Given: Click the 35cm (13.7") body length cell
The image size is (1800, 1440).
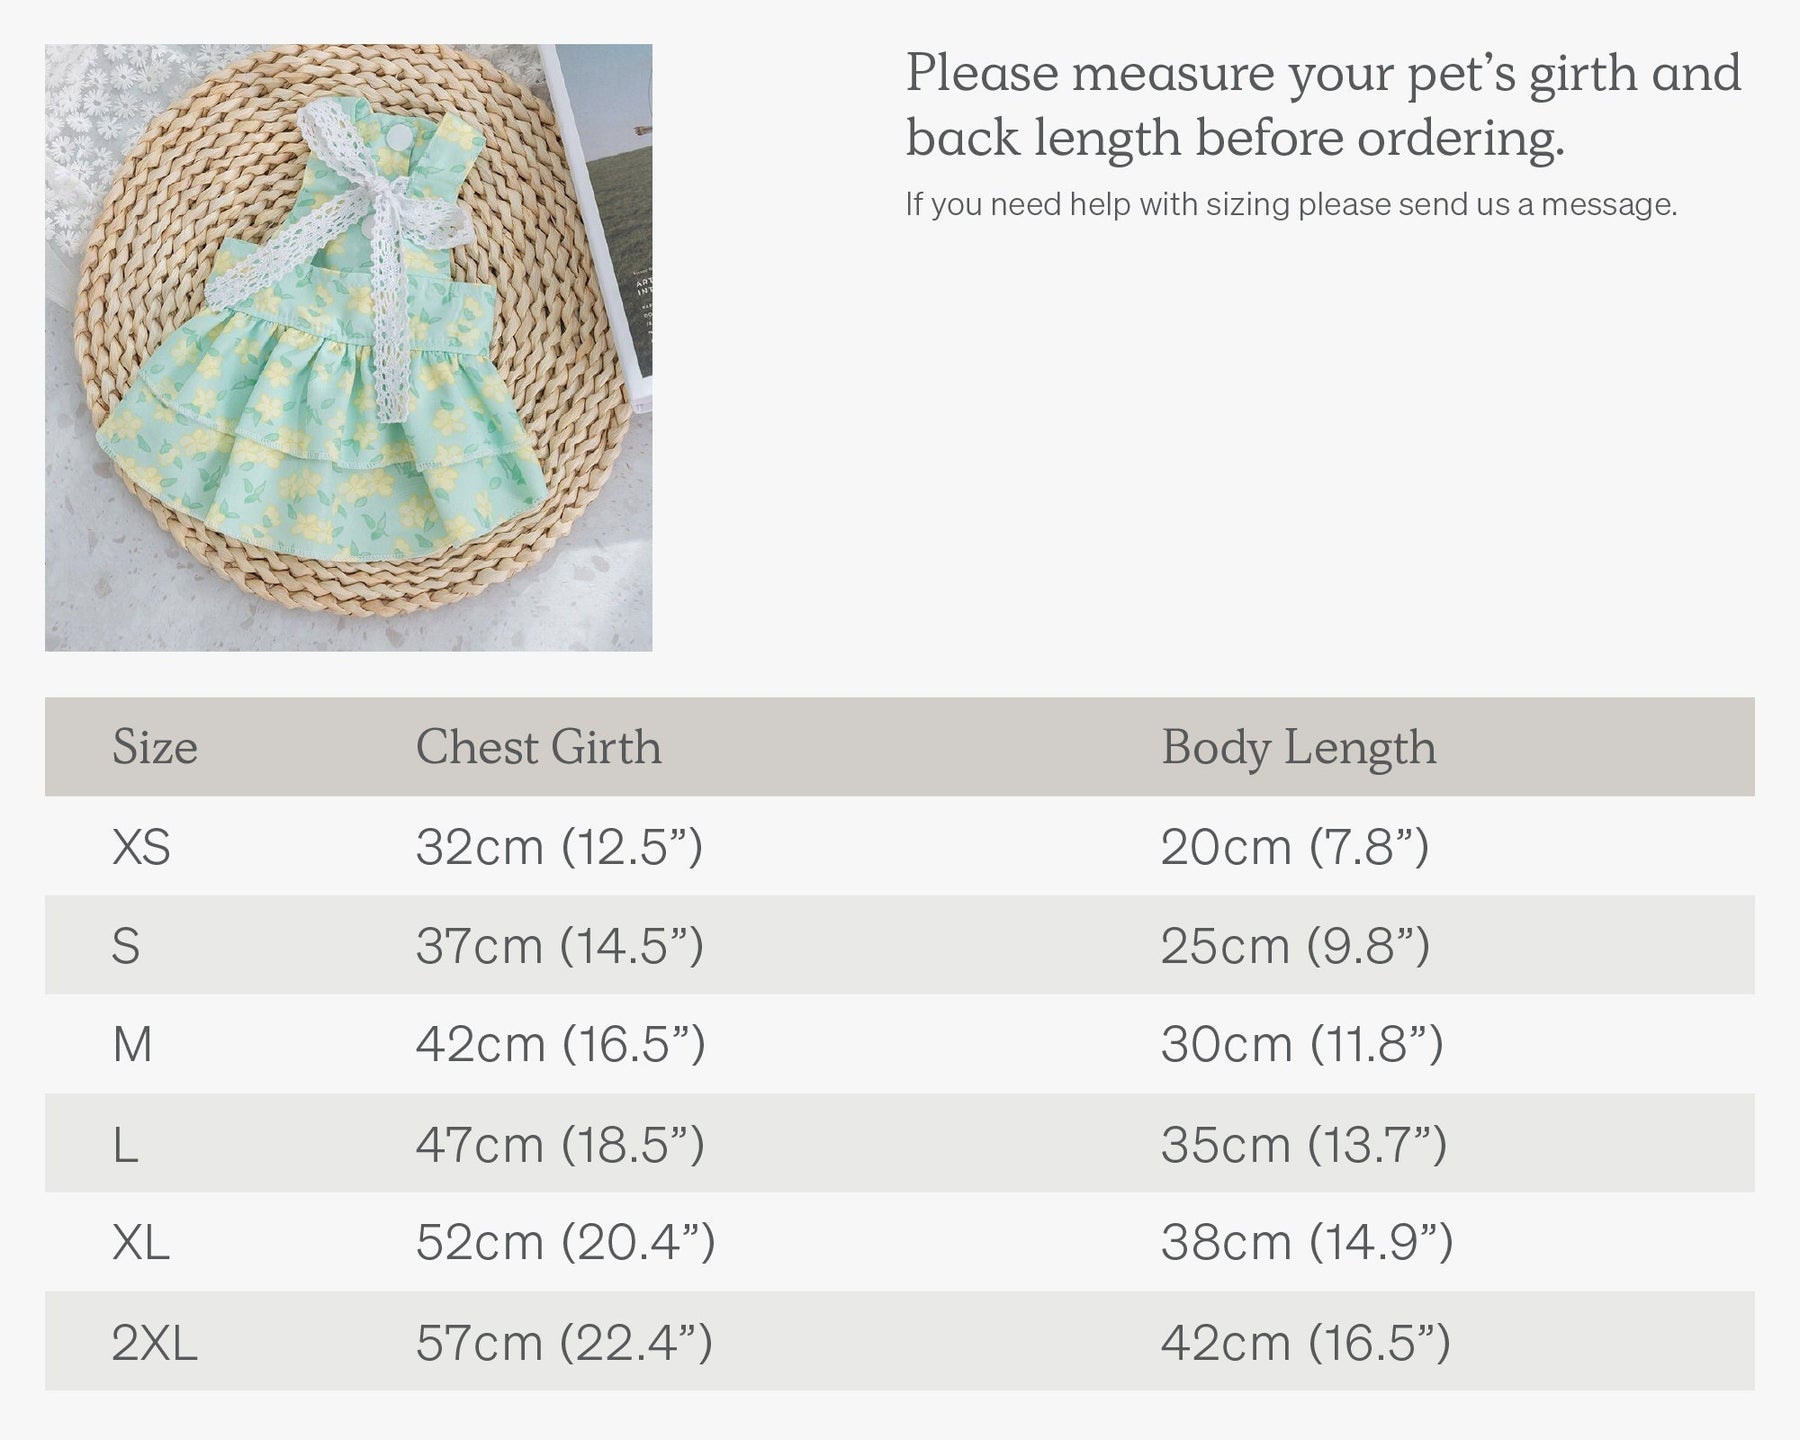Looking at the screenshot, I should [1303, 1144].
